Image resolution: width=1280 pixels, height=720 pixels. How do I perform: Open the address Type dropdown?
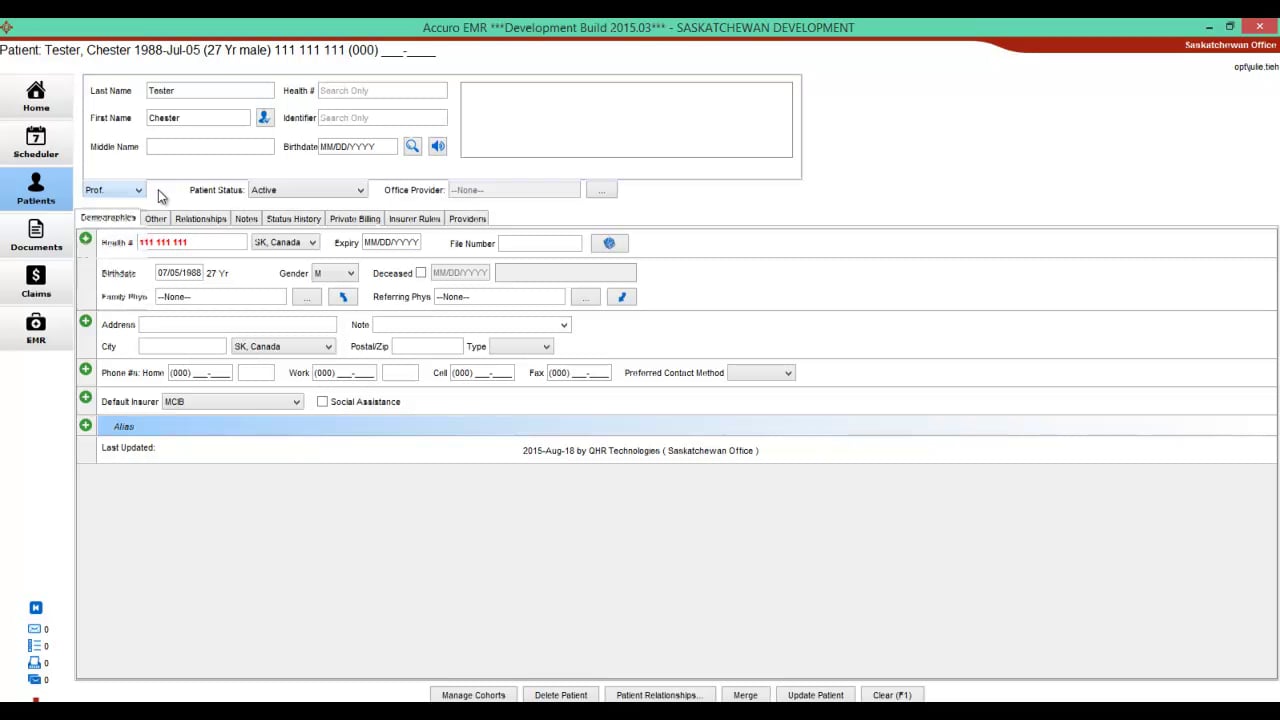tap(521, 347)
